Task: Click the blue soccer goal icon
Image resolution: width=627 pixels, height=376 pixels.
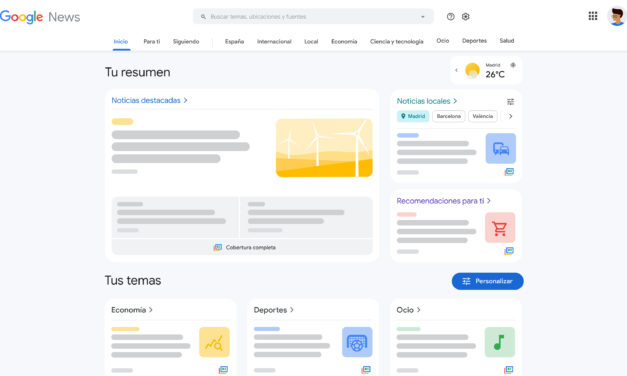Action: [x=357, y=342]
